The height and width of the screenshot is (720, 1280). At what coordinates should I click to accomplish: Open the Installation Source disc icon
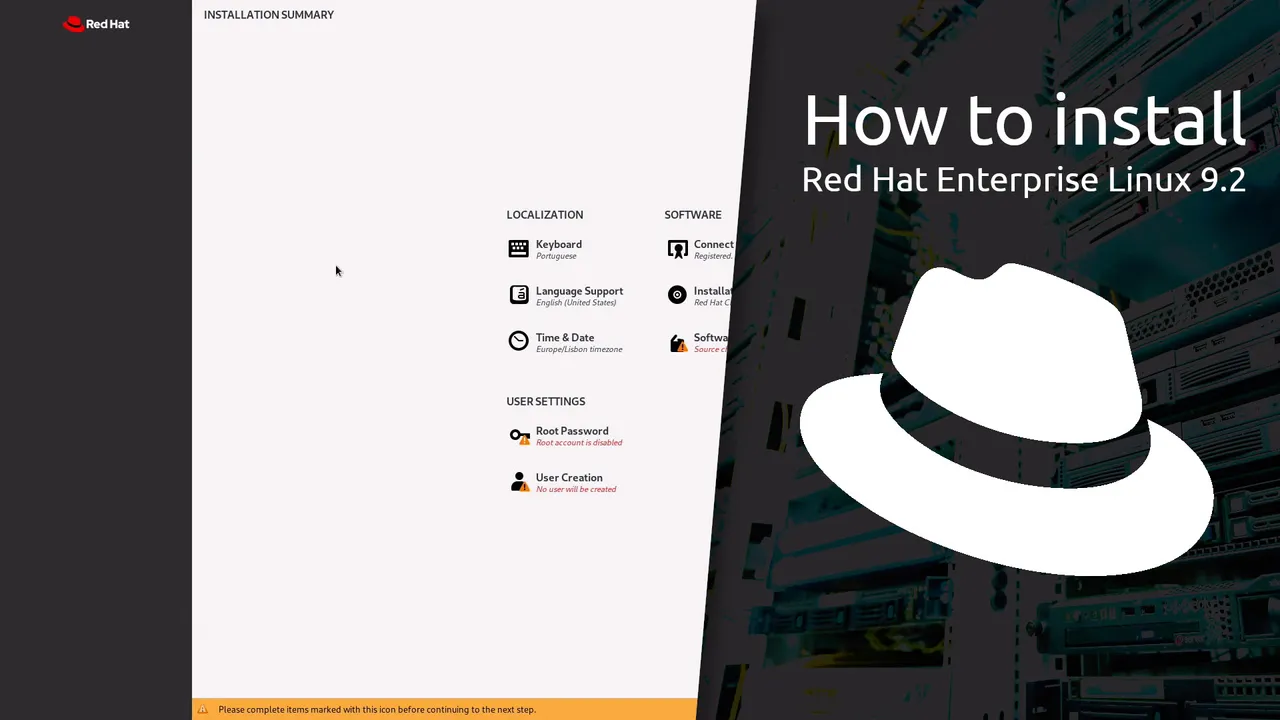click(677, 295)
